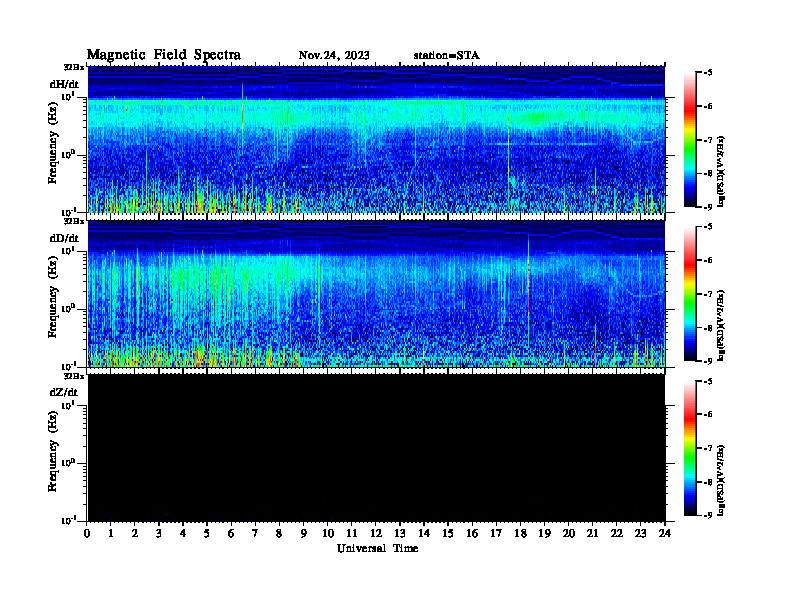This screenshot has width=792, height=612.
Task: Click the "Magnetic Field Spectra" title
Action: (164, 55)
